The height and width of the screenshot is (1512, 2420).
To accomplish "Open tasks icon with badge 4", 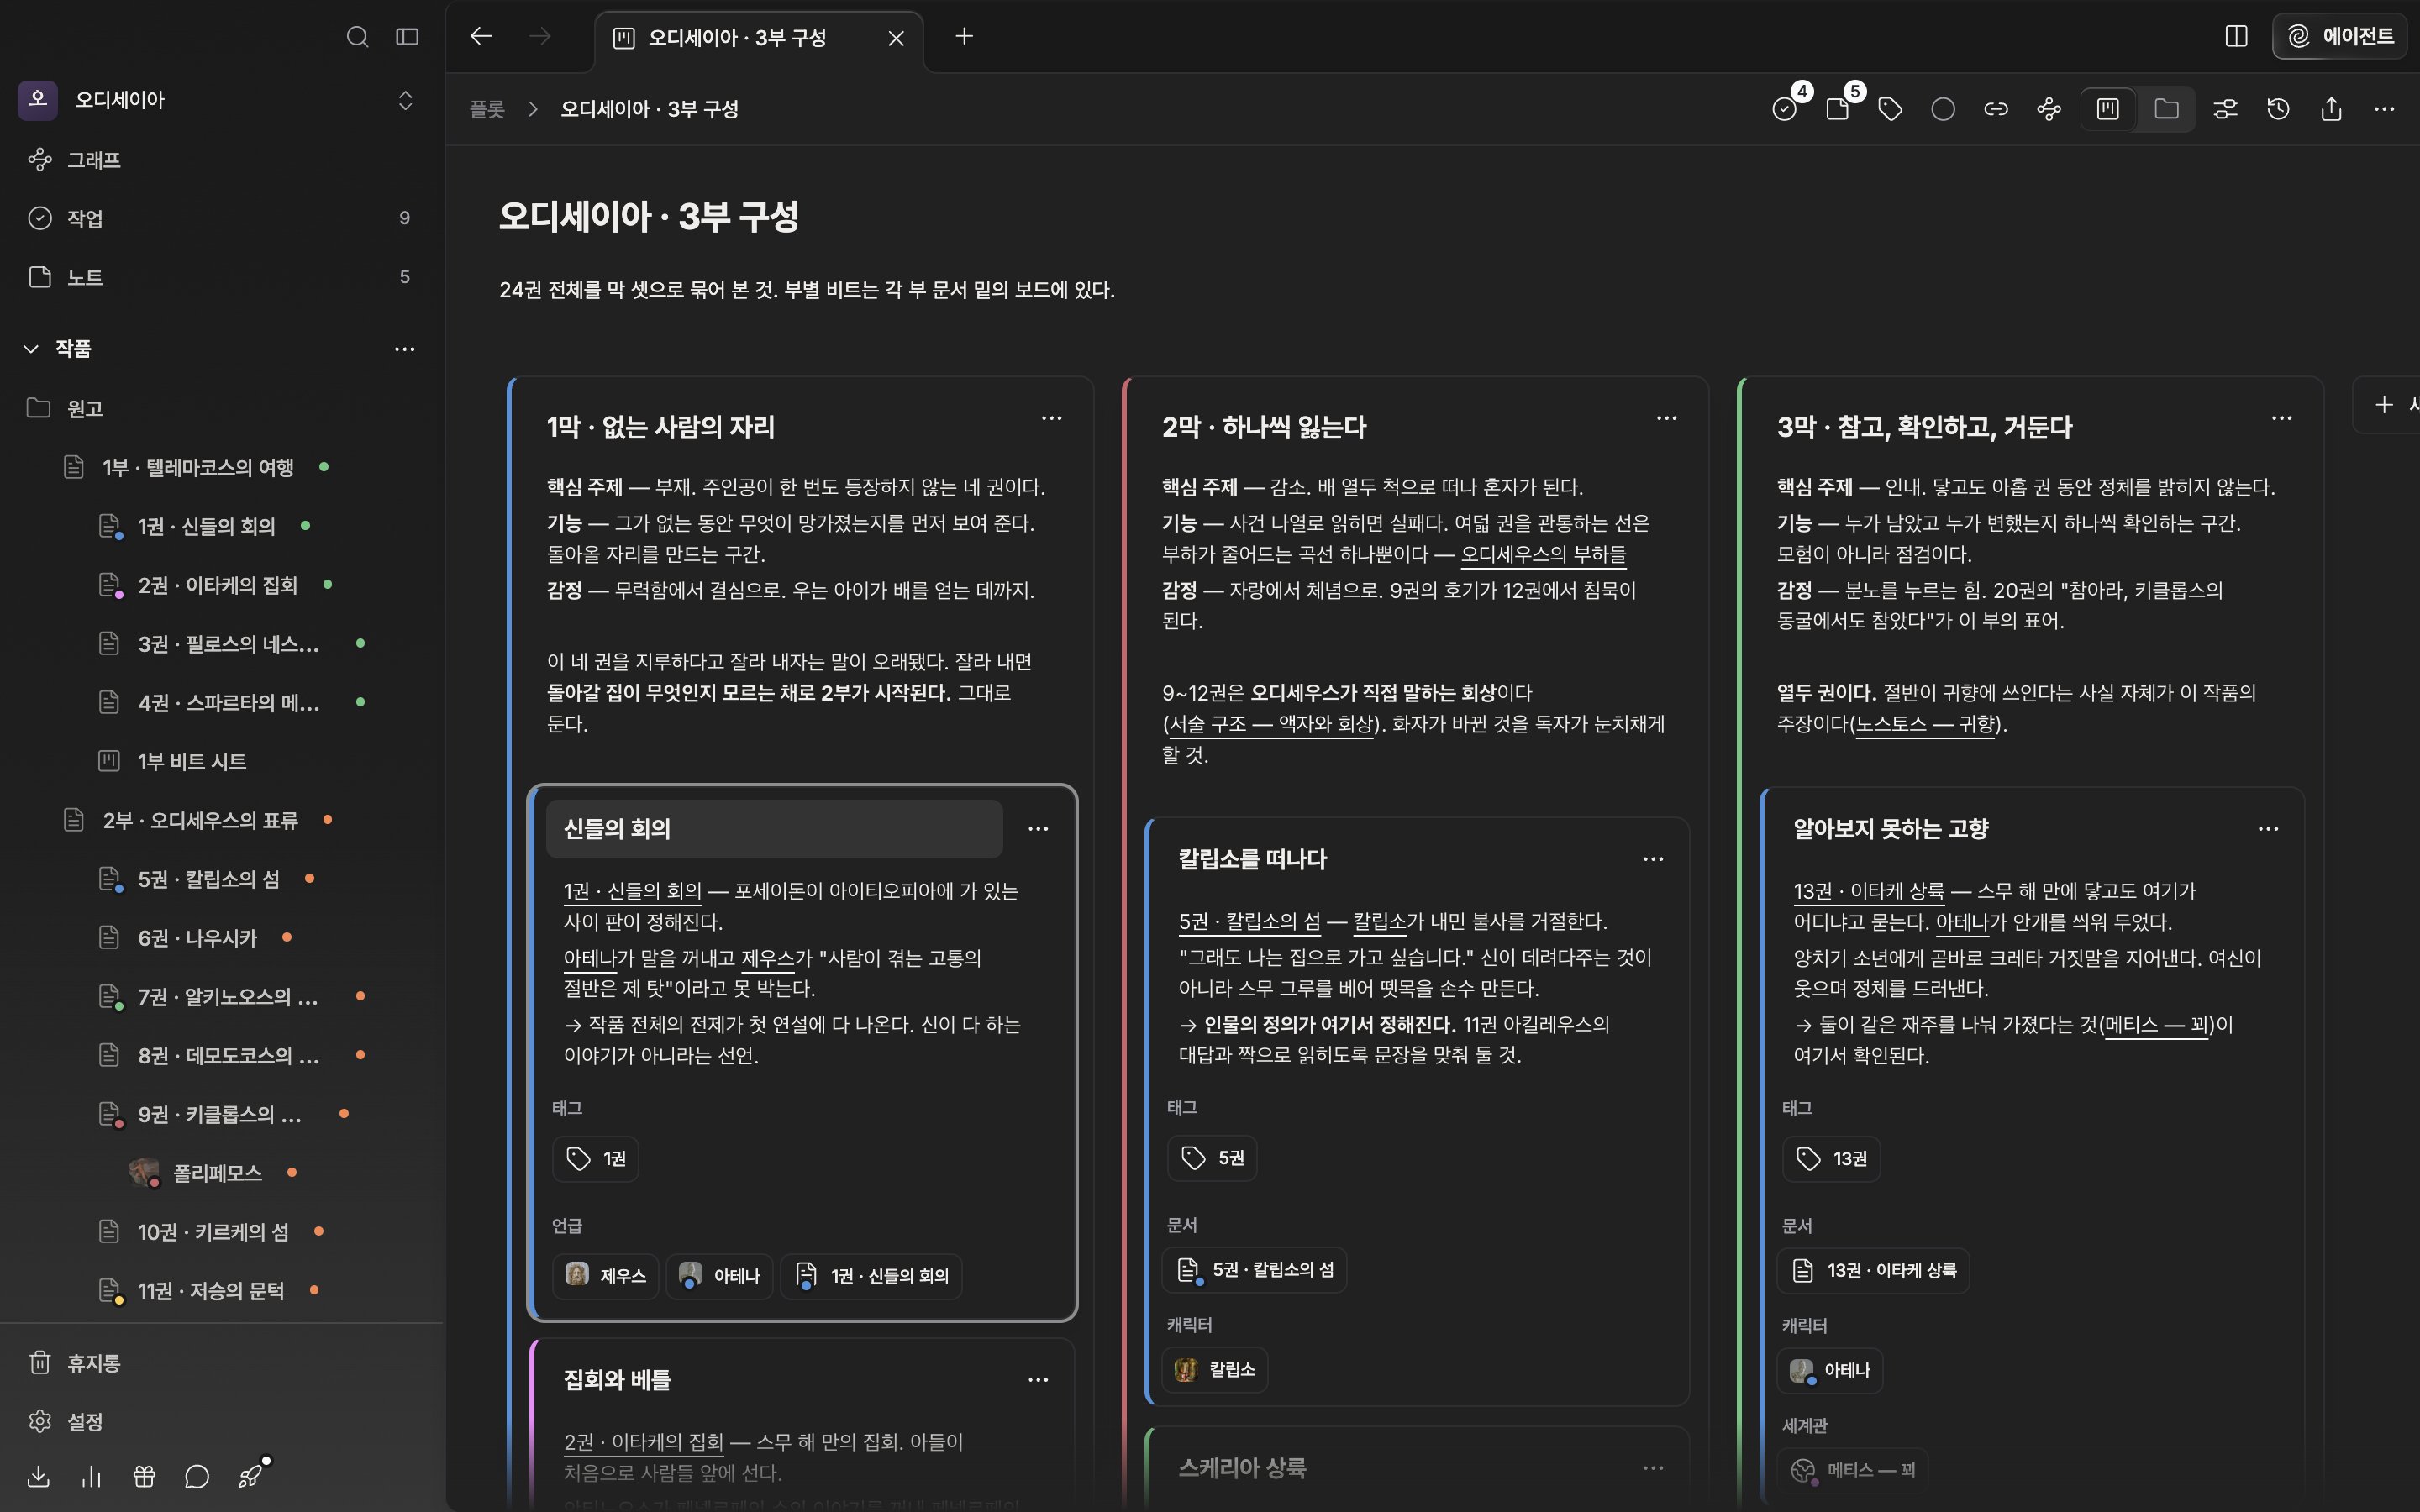I will 1785,109.
